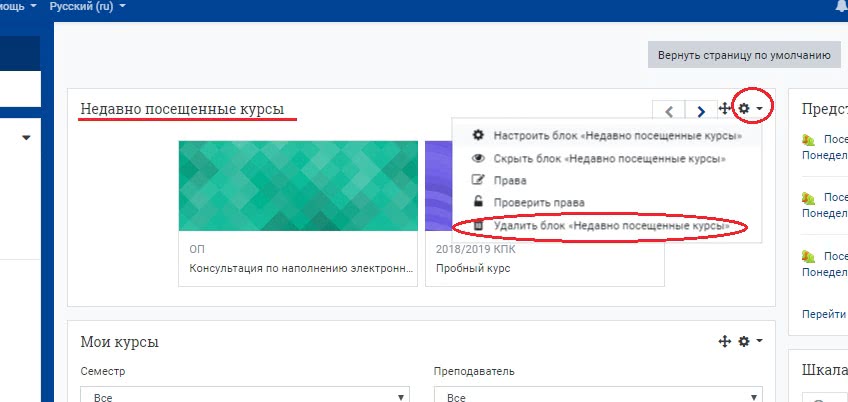The height and width of the screenshot is (402, 848).
Task: Open the Преподаватель dropdown showing Все
Action: [597, 397]
